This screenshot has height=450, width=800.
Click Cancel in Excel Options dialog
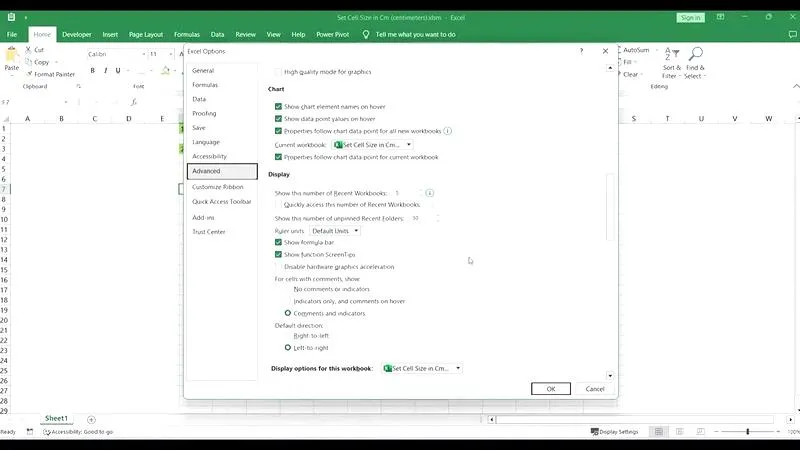click(595, 389)
